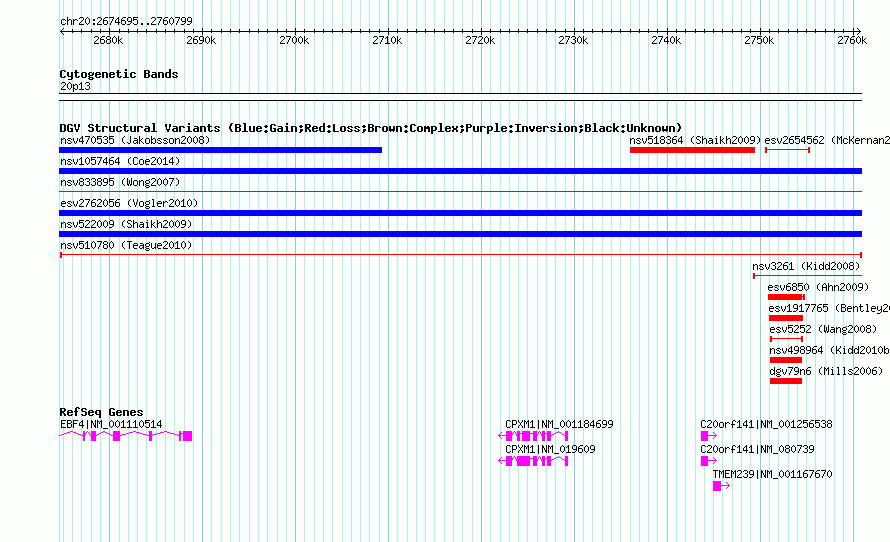The height and width of the screenshot is (542, 890).
Task: Select the blue bar under nsv522009 (Shaikh2009)
Action: tap(460, 234)
